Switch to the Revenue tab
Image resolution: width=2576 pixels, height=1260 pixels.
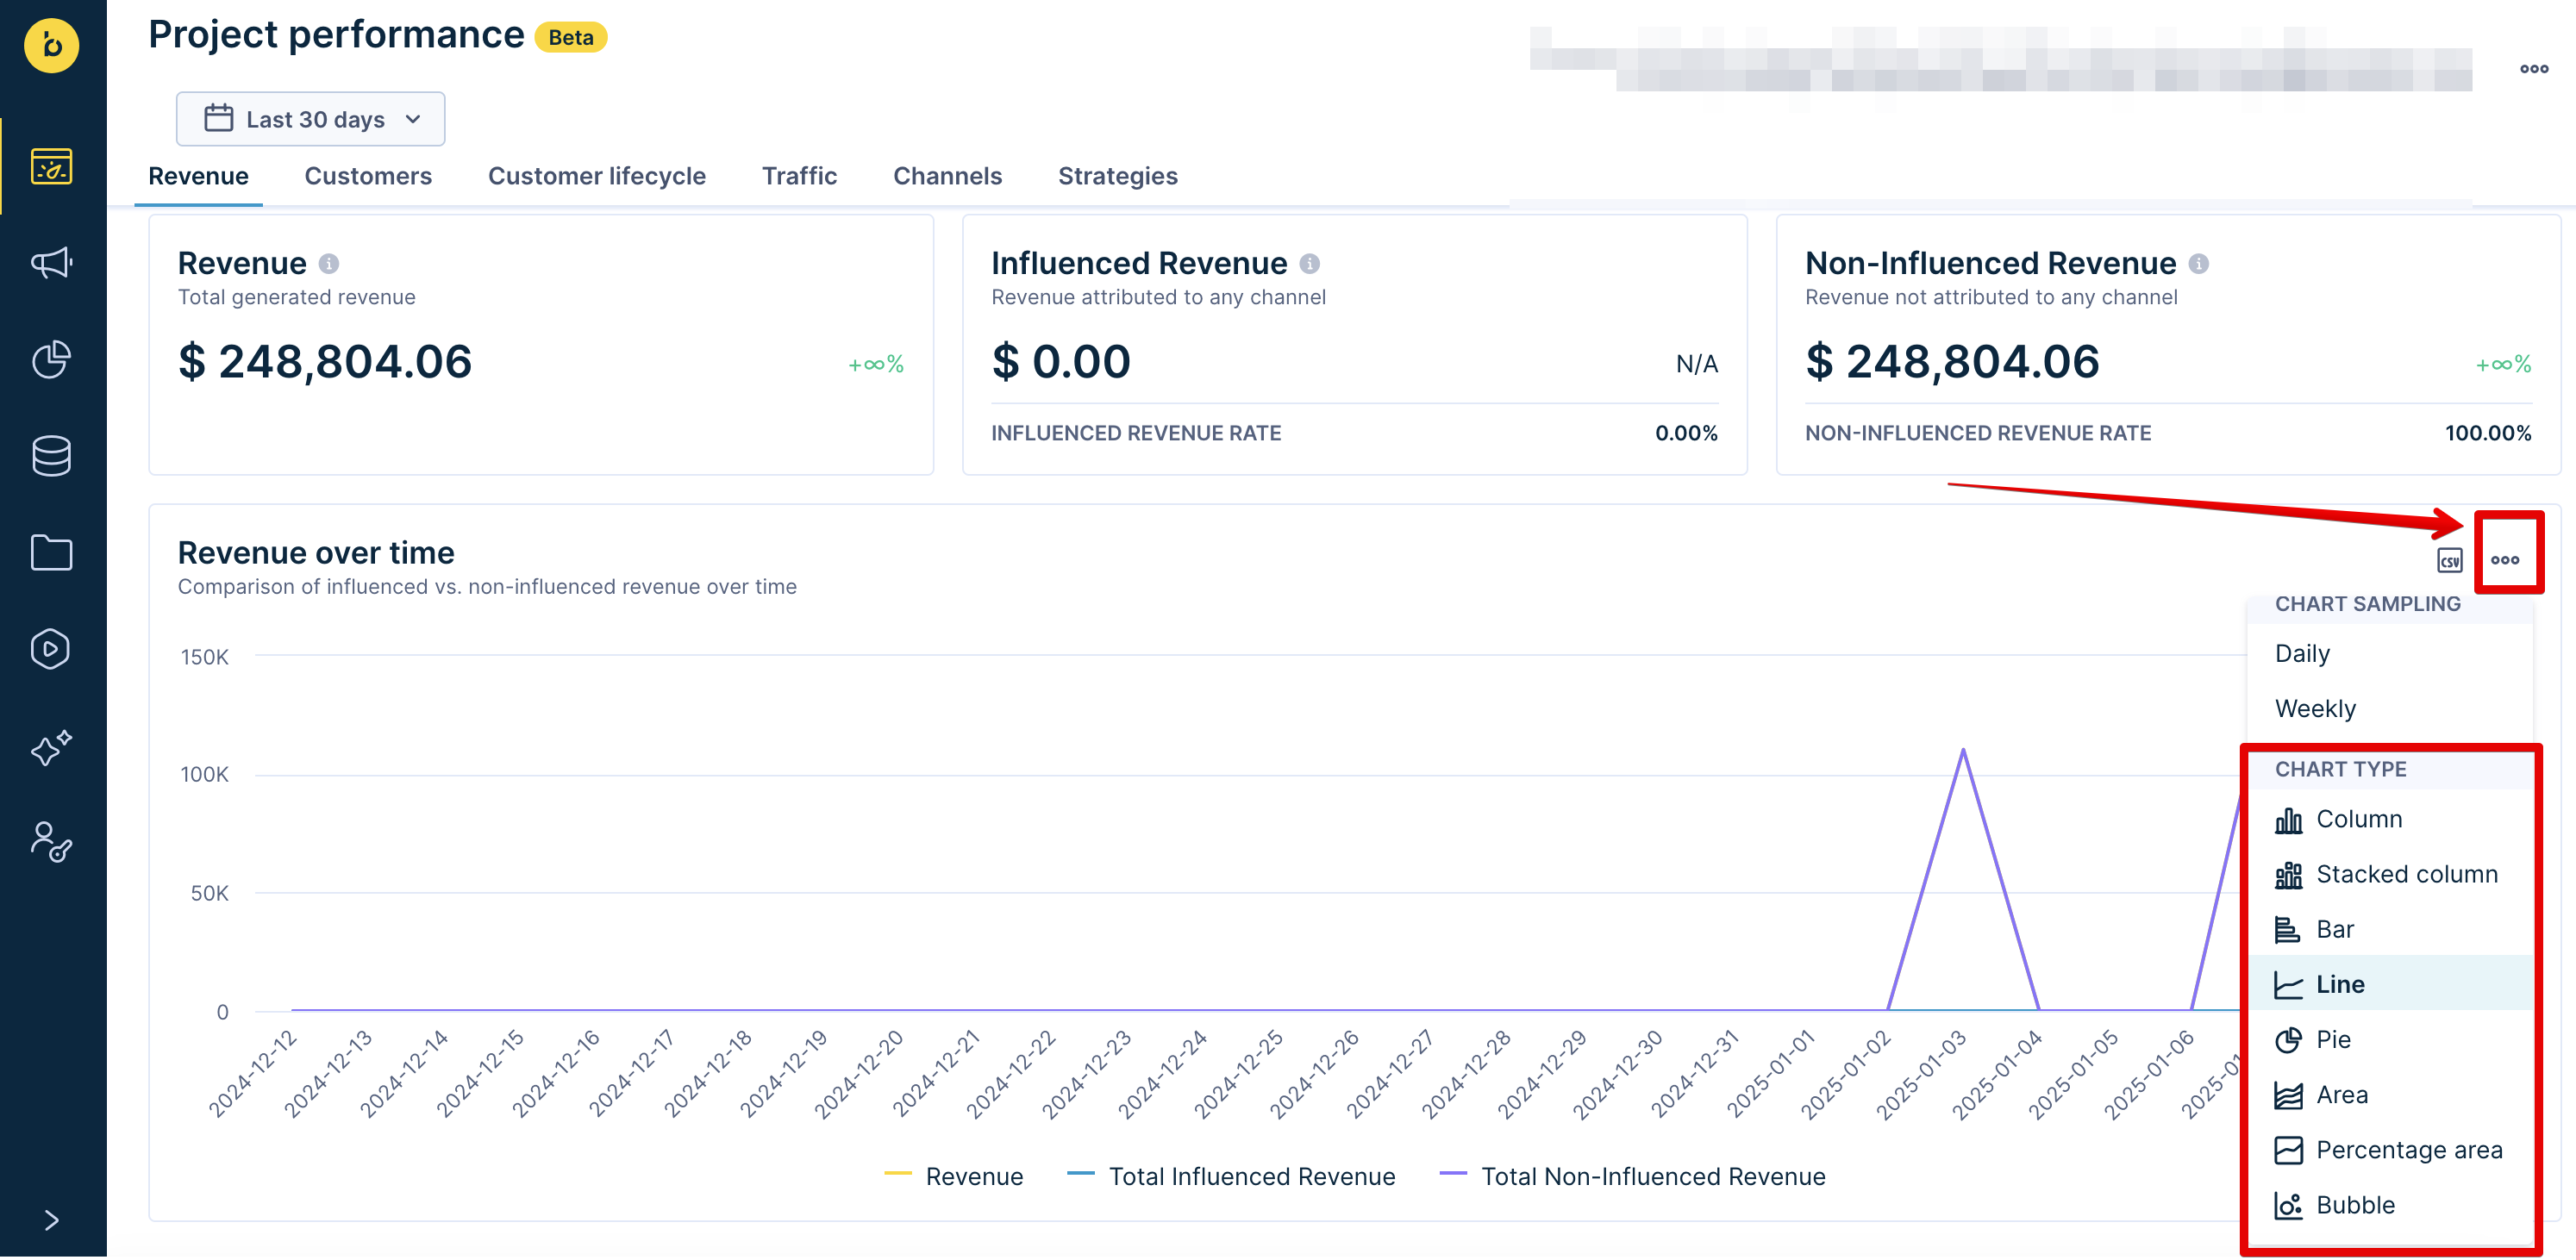[x=198, y=176]
